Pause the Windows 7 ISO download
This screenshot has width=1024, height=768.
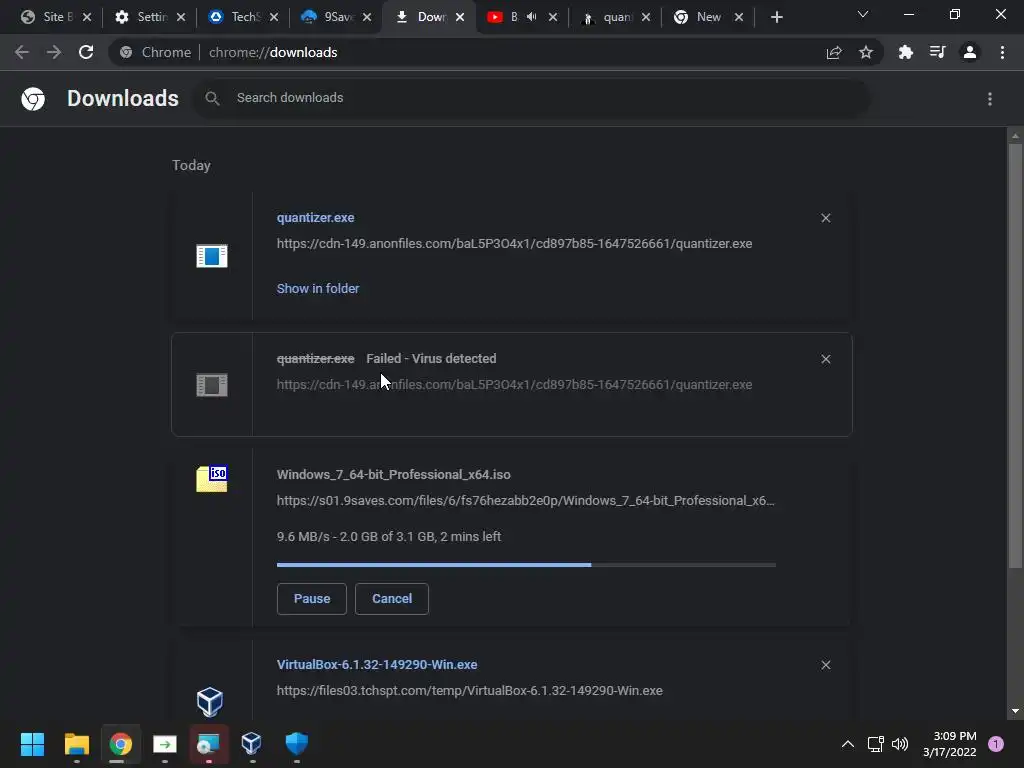click(312, 599)
